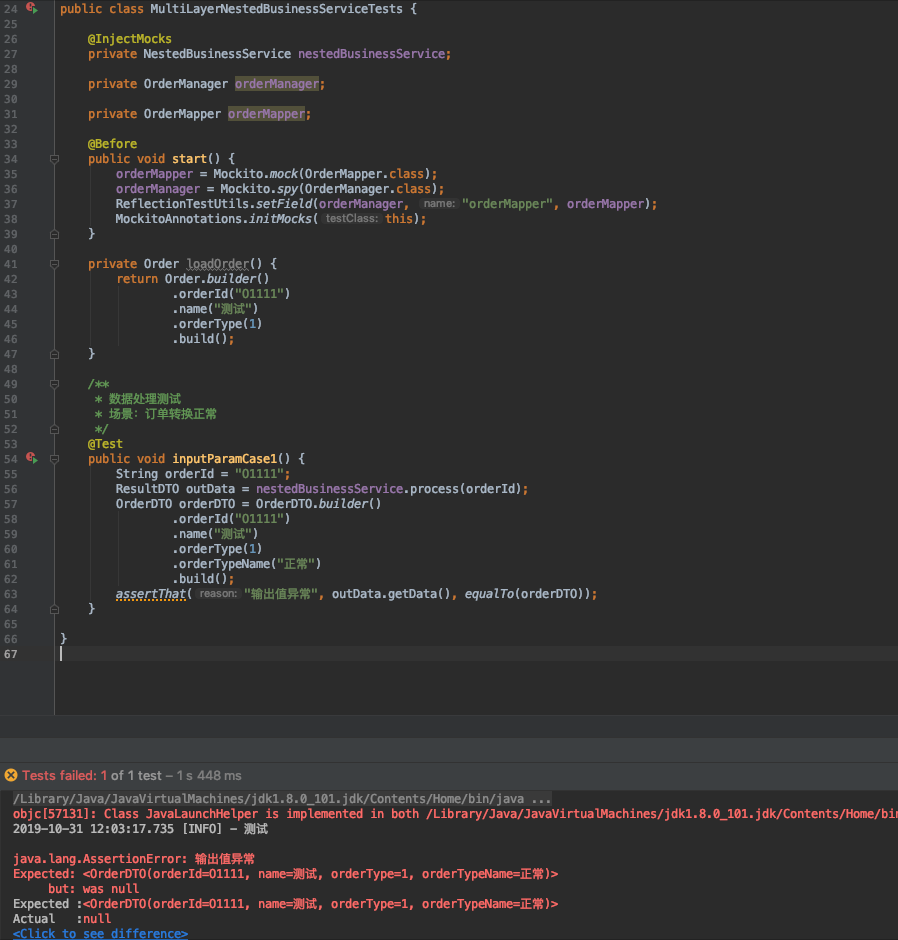Image resolution: width=898 pixels, height=940 pixels.
Task: Collapse the inputParamCase1 method fold marker
Action: click(x=54, y=459)
